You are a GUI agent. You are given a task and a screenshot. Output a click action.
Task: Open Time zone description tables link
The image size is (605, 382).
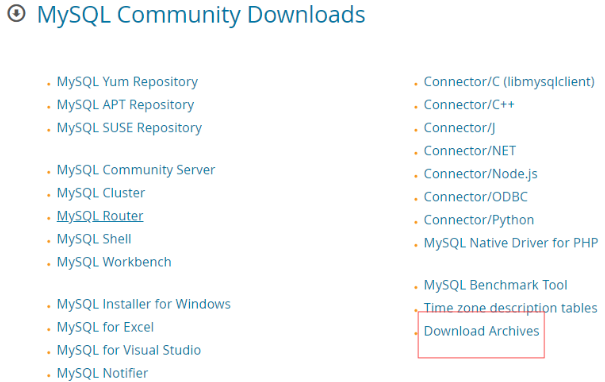(510, 308)
